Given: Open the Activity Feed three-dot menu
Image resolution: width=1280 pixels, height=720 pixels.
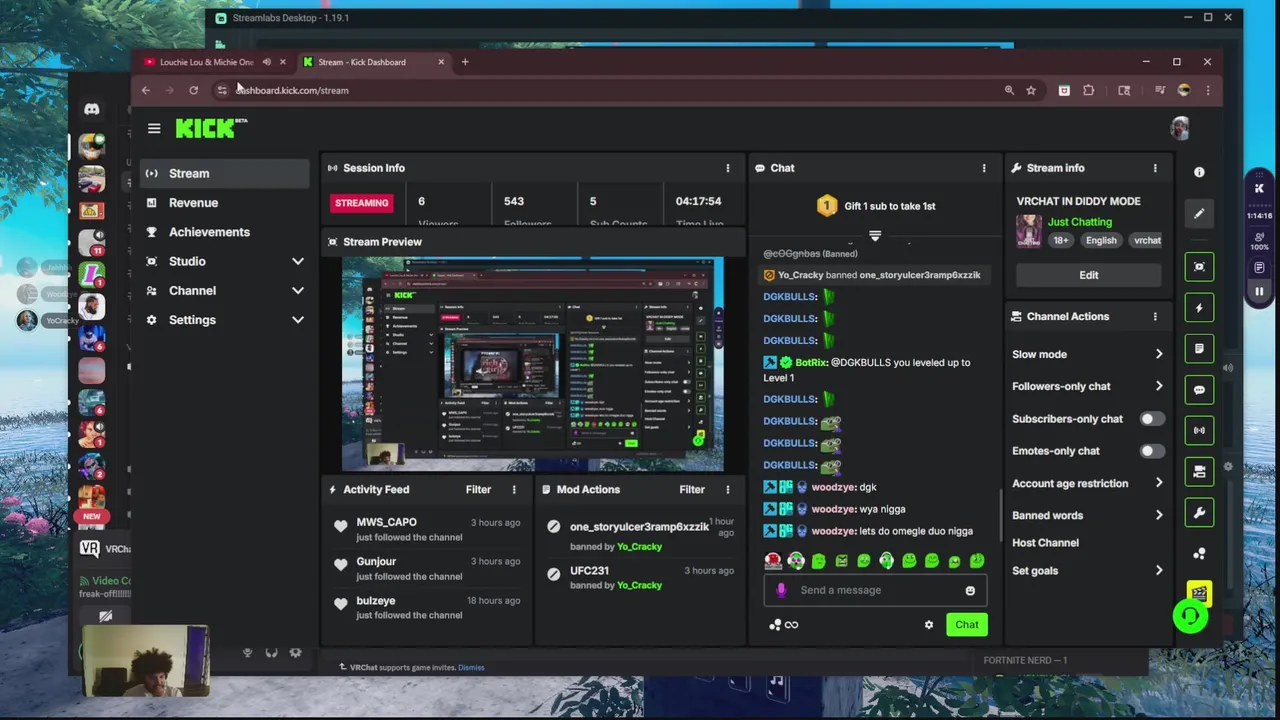Looking at the screenshot, I should (514, 490).
